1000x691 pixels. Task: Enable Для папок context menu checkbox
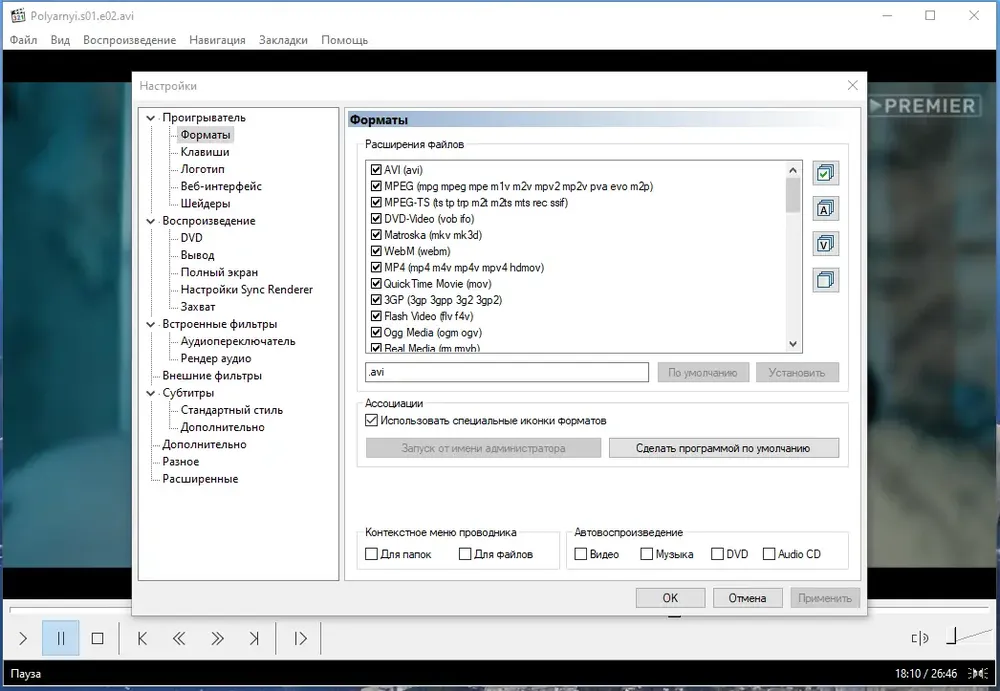tap(371, 554)
